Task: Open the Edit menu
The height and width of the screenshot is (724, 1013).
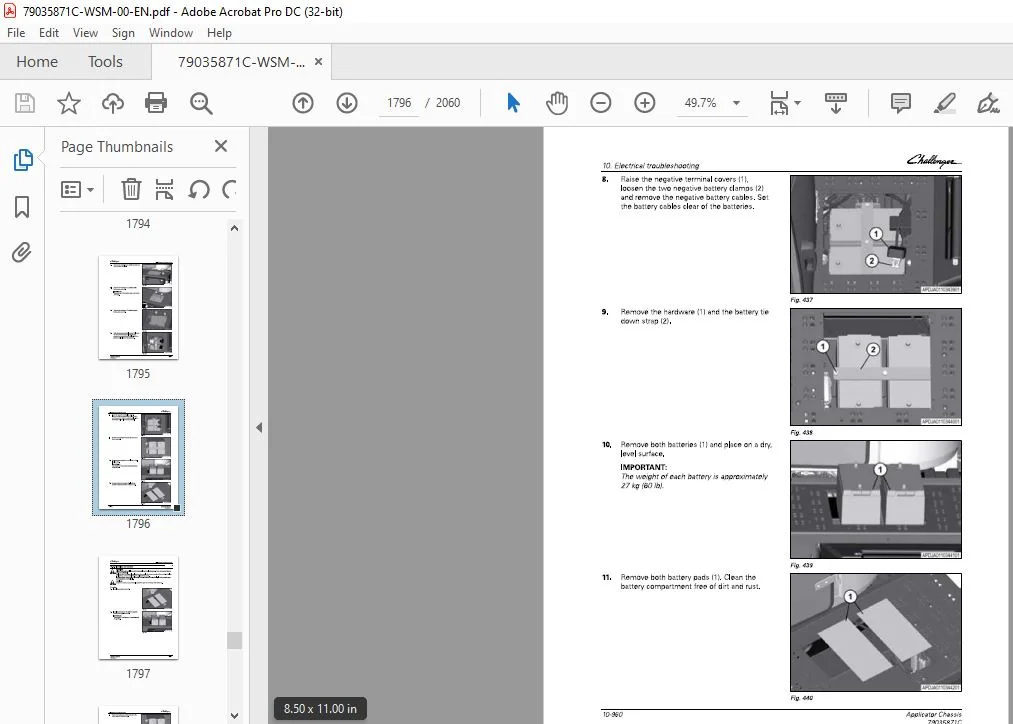Action: click(48, 33)
